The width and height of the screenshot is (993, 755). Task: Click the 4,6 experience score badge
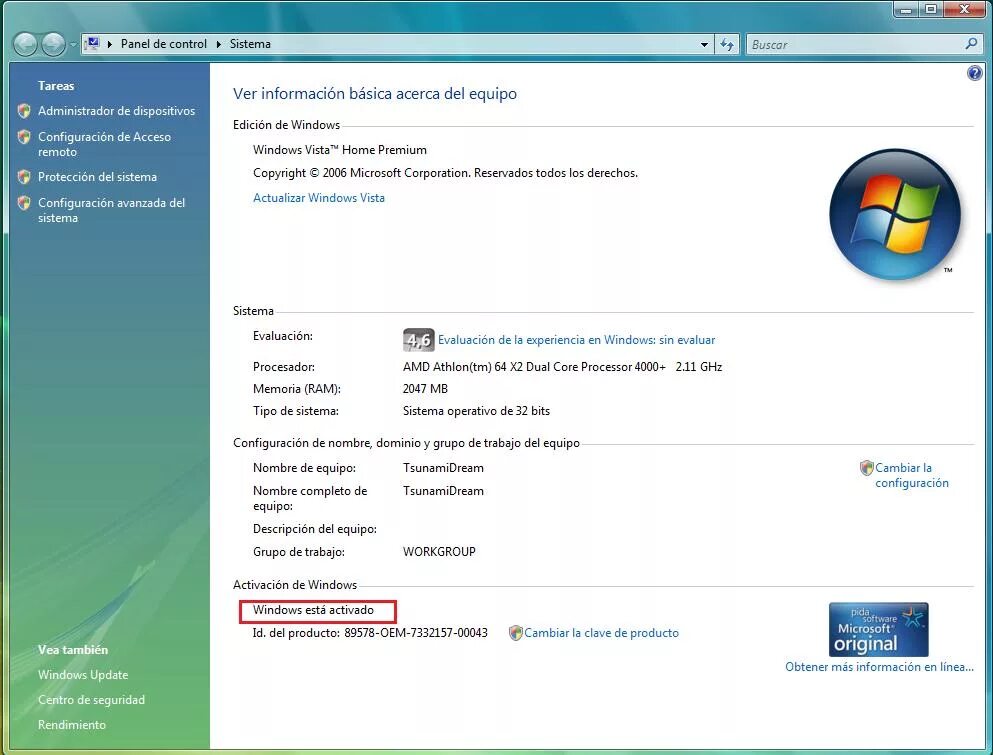(x=418, y=340)
